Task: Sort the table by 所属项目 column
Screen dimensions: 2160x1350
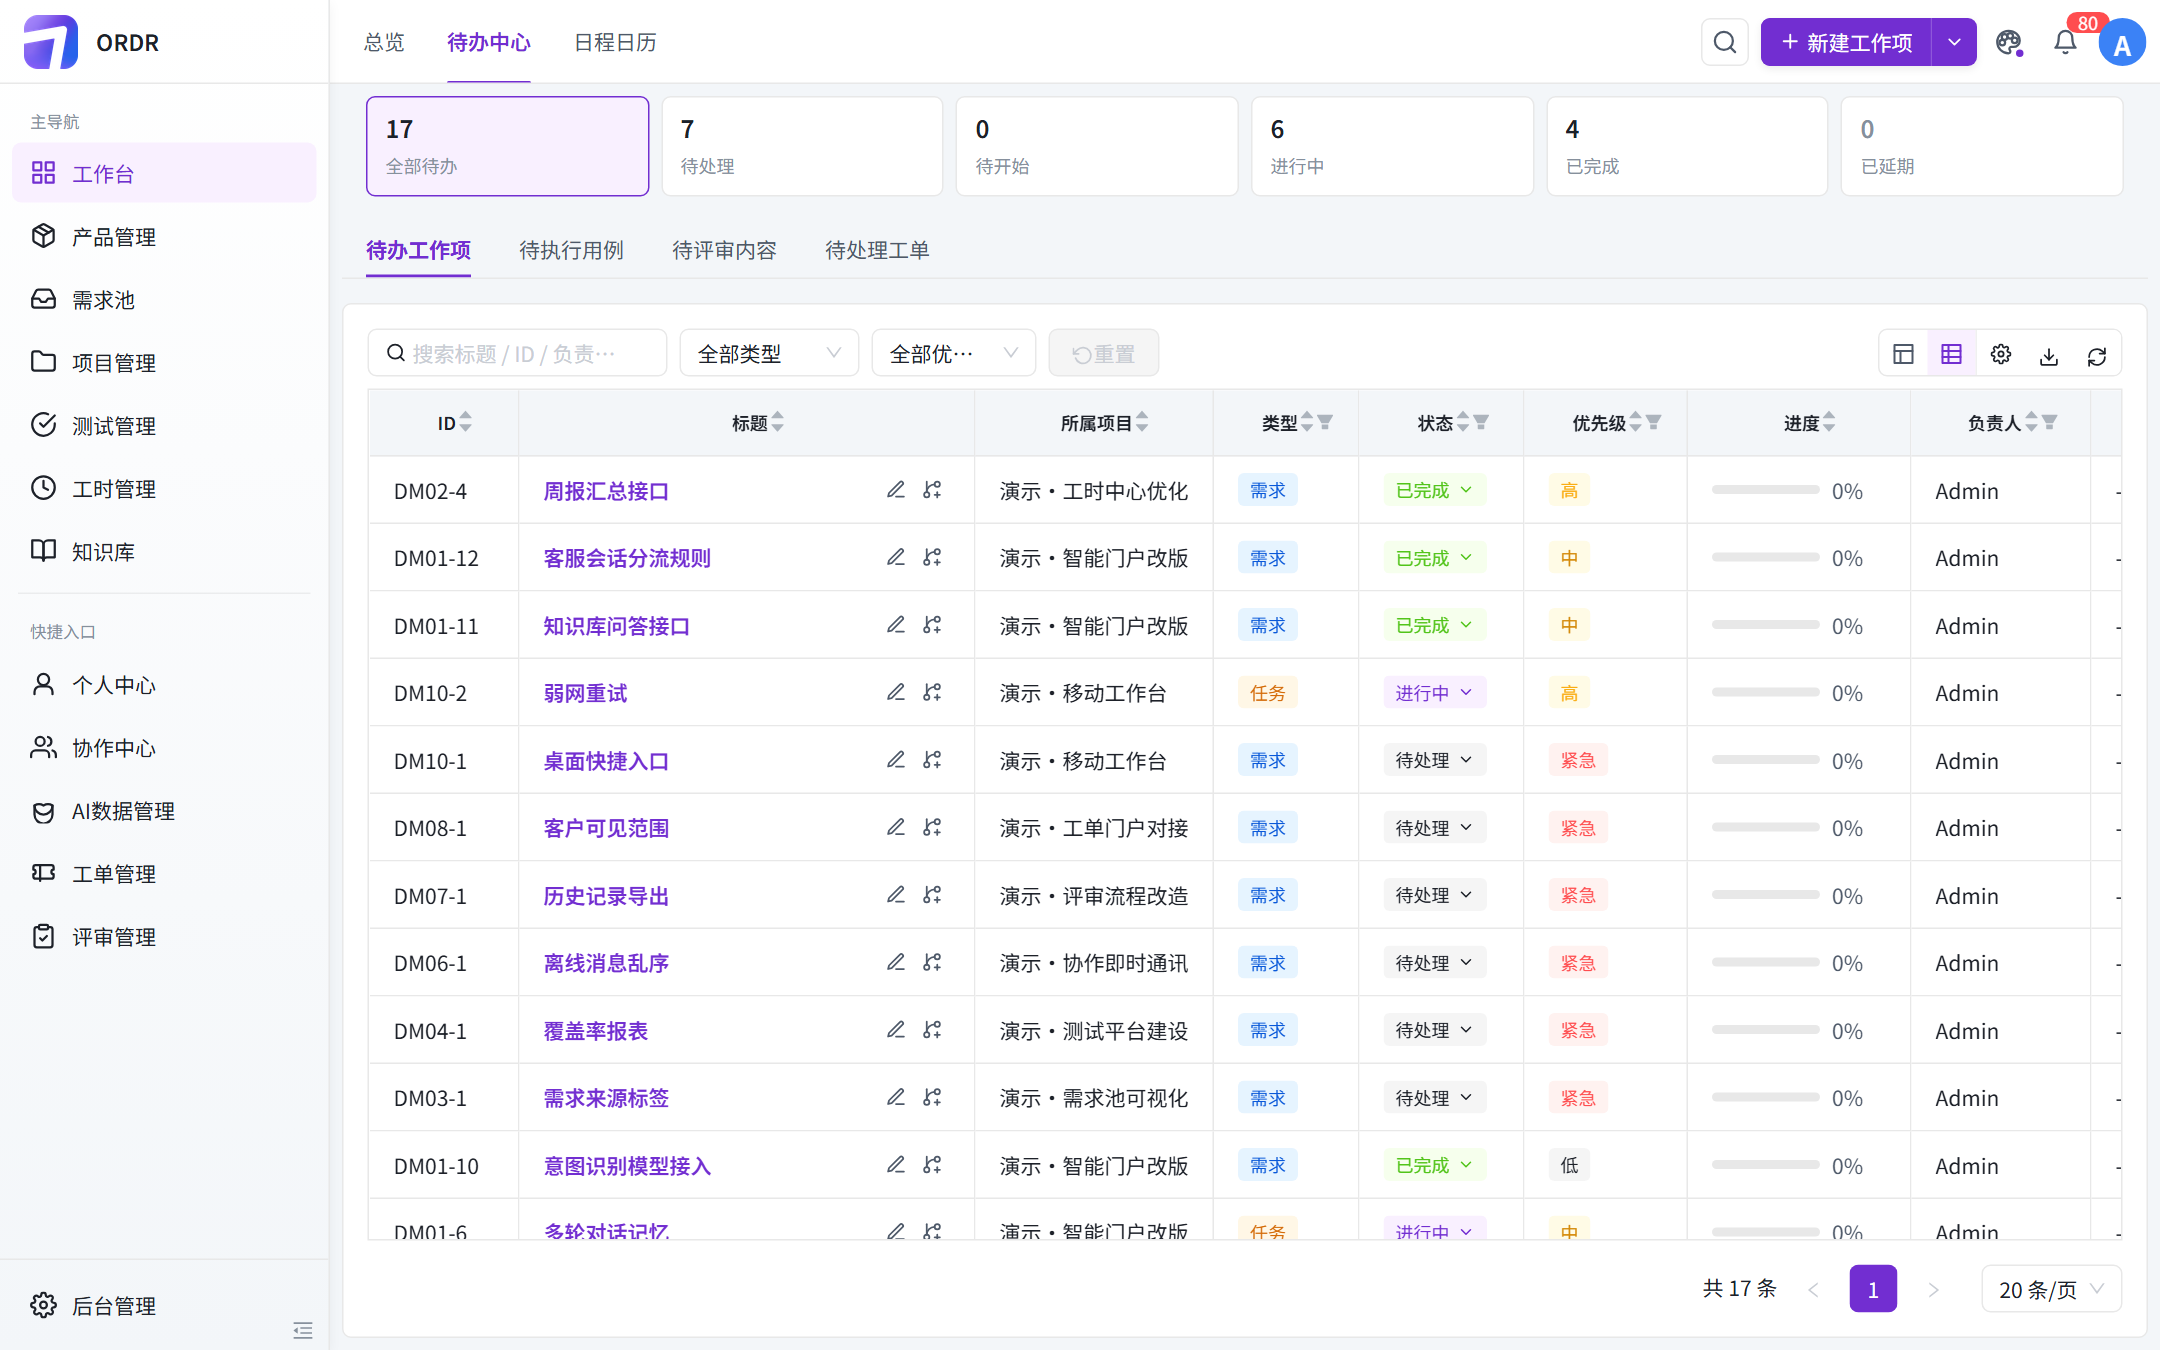Action: 1142,422
